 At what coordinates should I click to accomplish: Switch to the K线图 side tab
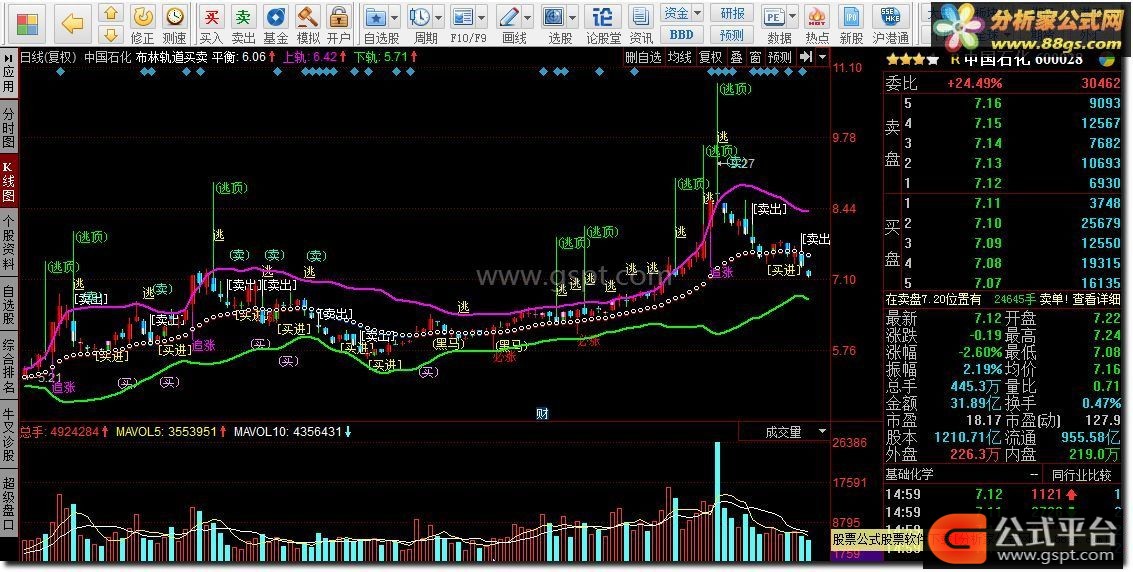[x=8, y=181]
